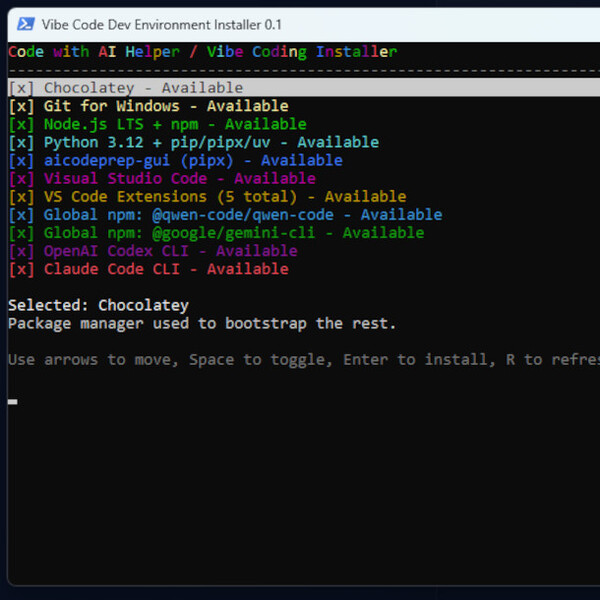
Task: Select the 'Visual Studio Code - Available' text
Action: pyautogui.click(x=180, y=179)
